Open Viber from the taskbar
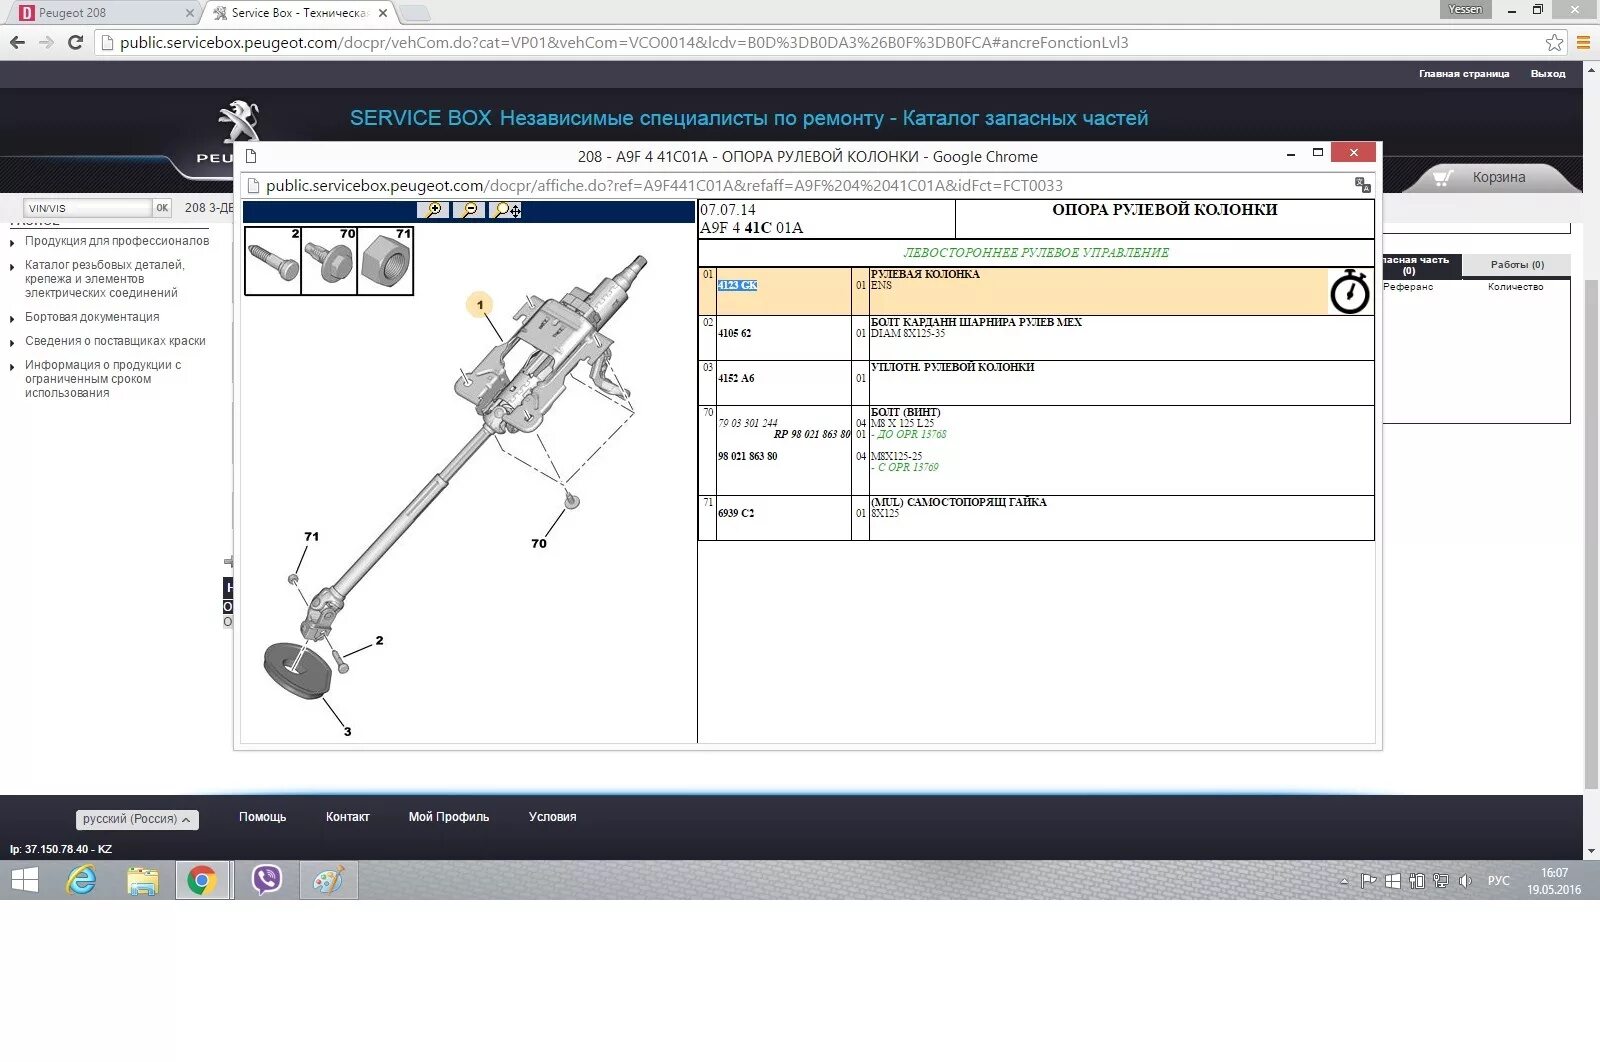 pos(266,880)
